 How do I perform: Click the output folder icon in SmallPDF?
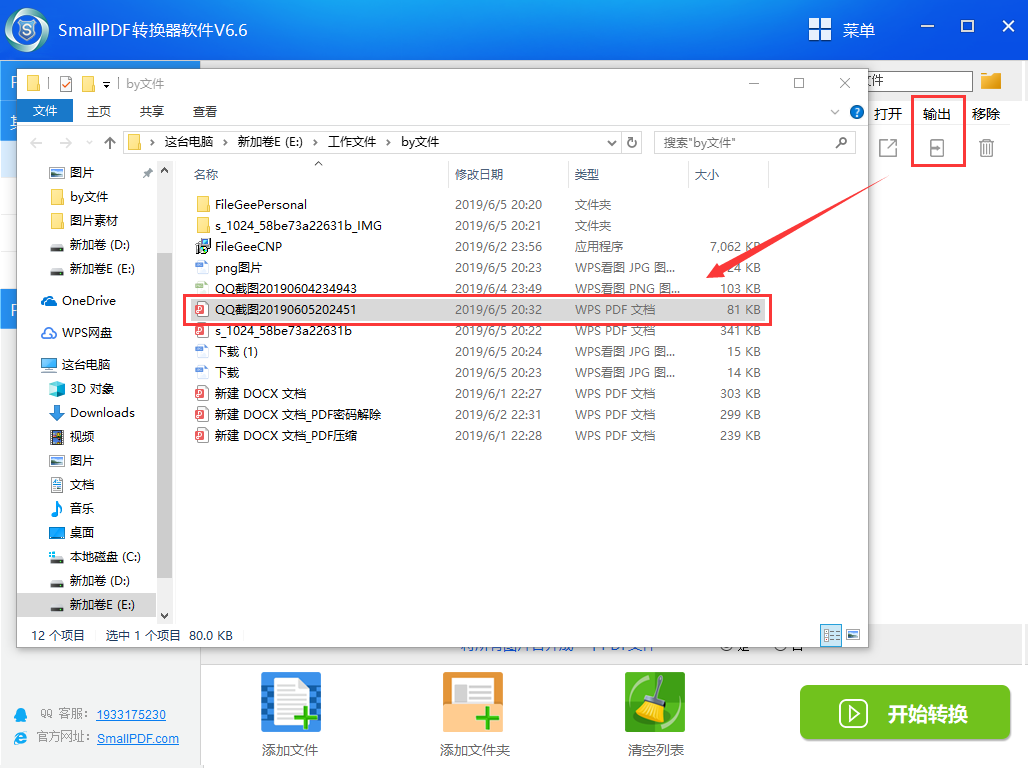pos(991,81)
